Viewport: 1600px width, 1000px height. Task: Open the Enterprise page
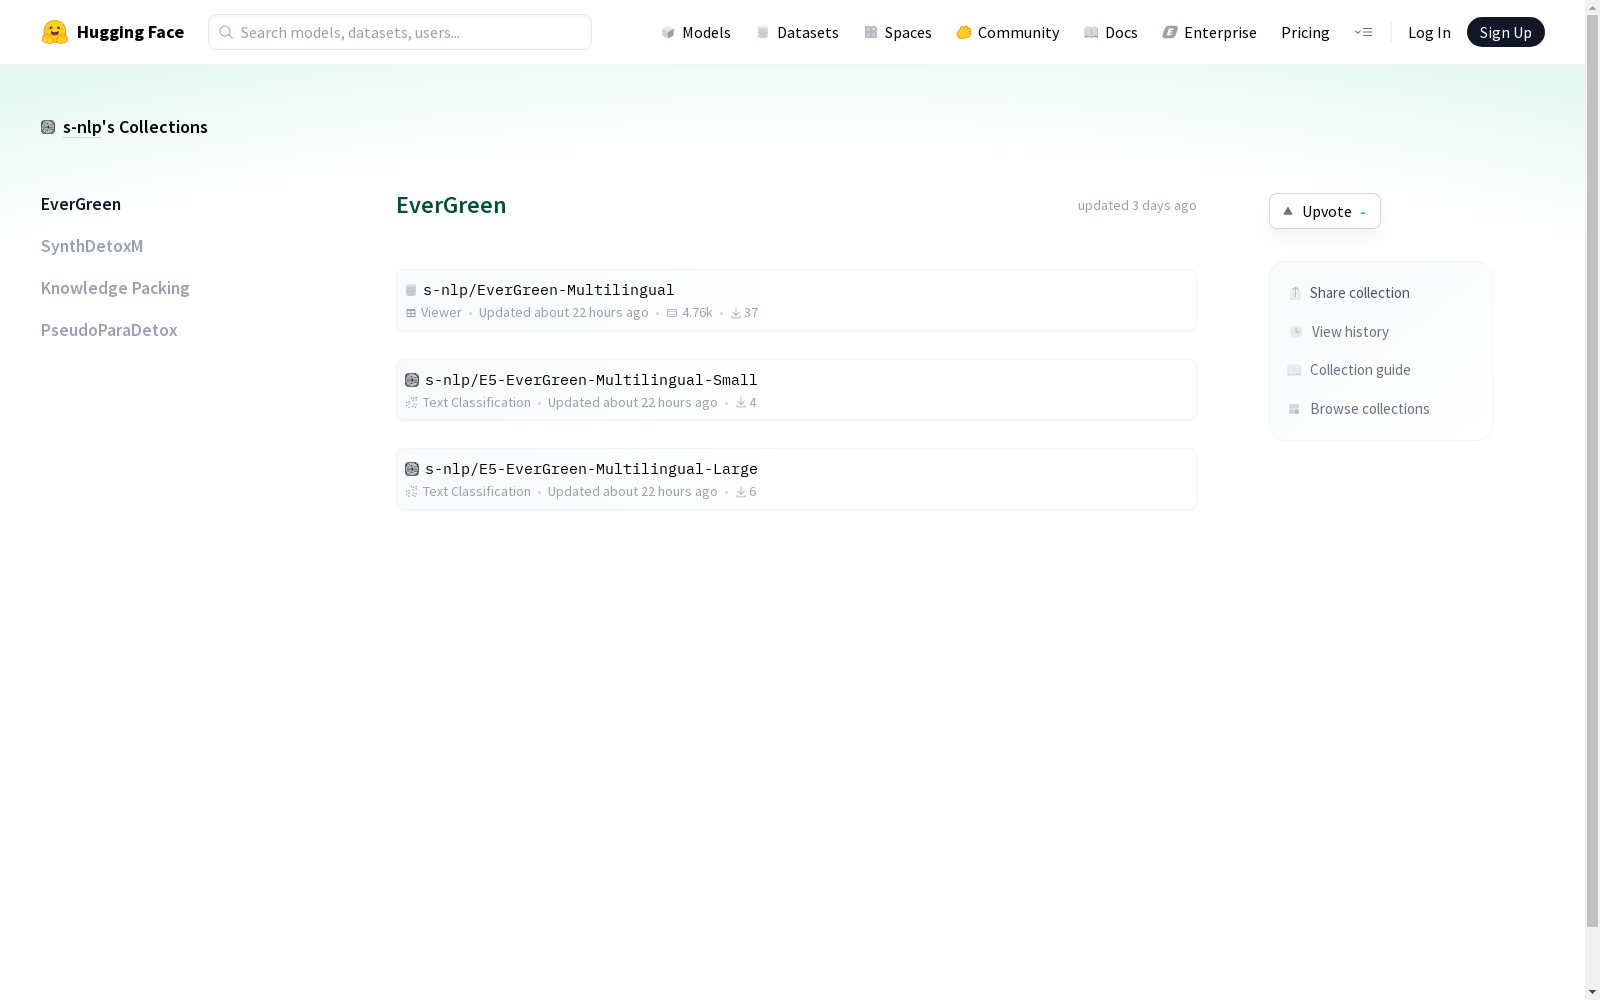(1209, 32)
